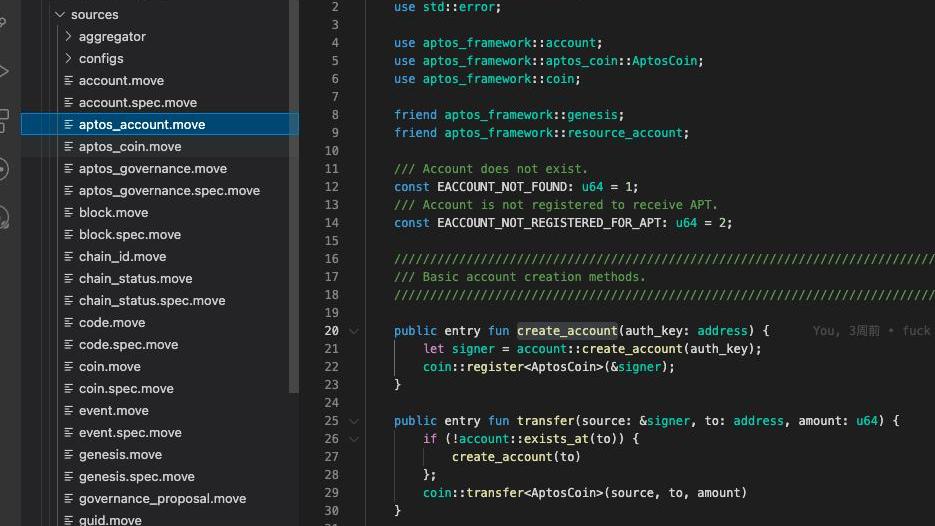Click the file icon beside account.move
This screenshot has width=935, height=526.
tap(69, 81)
